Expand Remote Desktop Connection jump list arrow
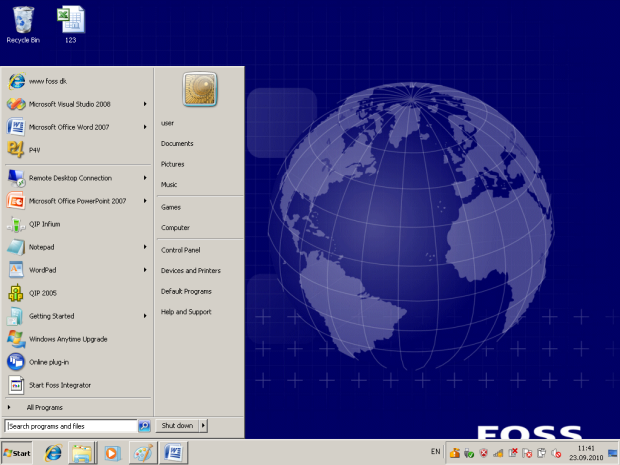Image resolution: width=620 pixels, height=465 pixels. [x=145, y=178]
